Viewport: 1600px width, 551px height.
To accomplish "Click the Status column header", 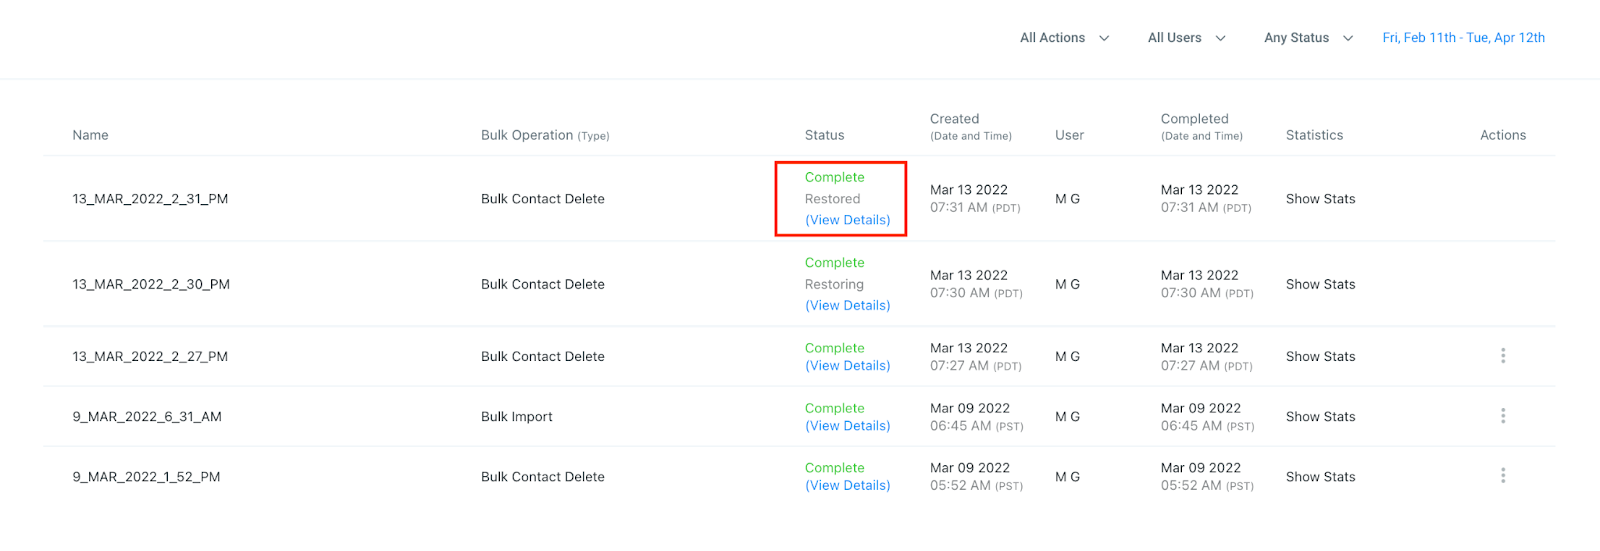I will pyautogui.click(x=824, y=135).
